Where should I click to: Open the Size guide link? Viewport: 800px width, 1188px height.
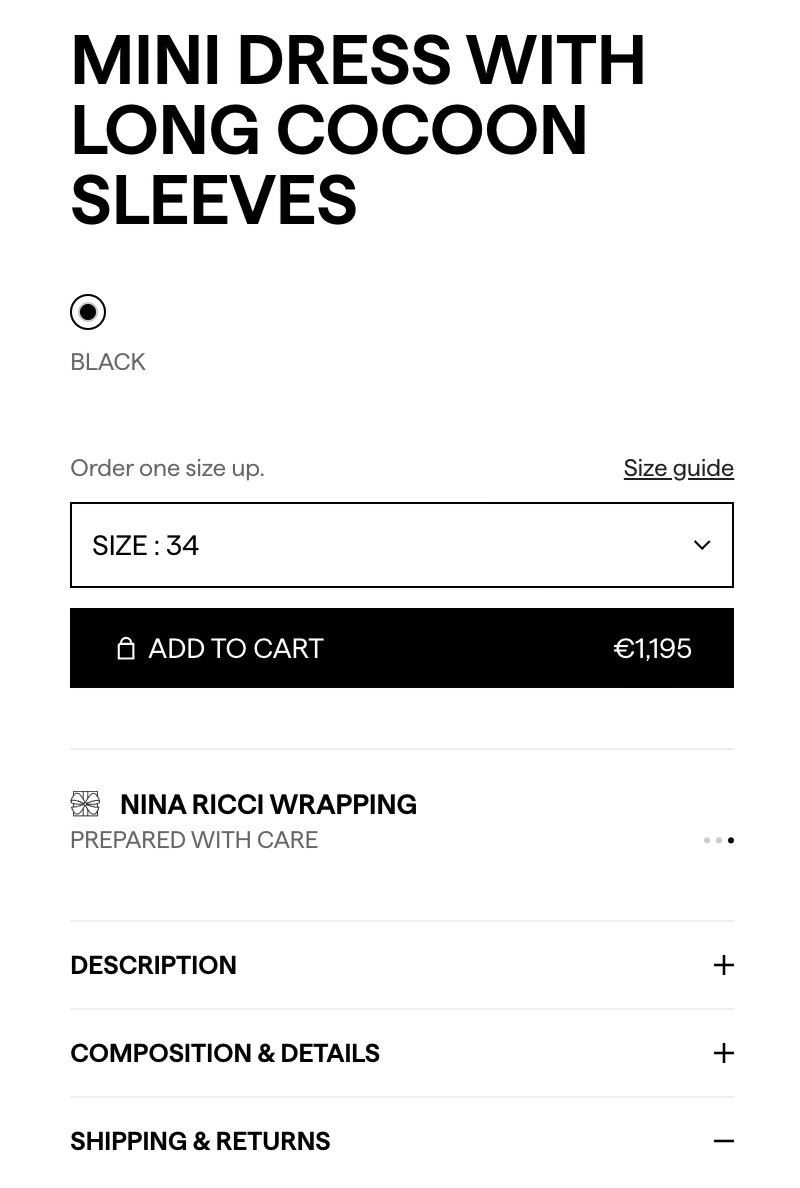tap(678, 468)
